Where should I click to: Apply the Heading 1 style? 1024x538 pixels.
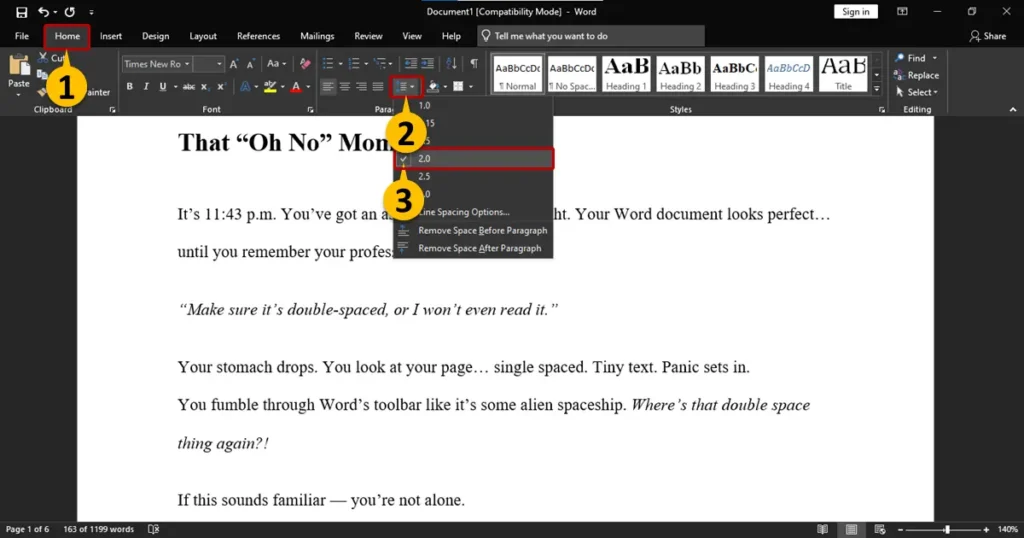626,74
